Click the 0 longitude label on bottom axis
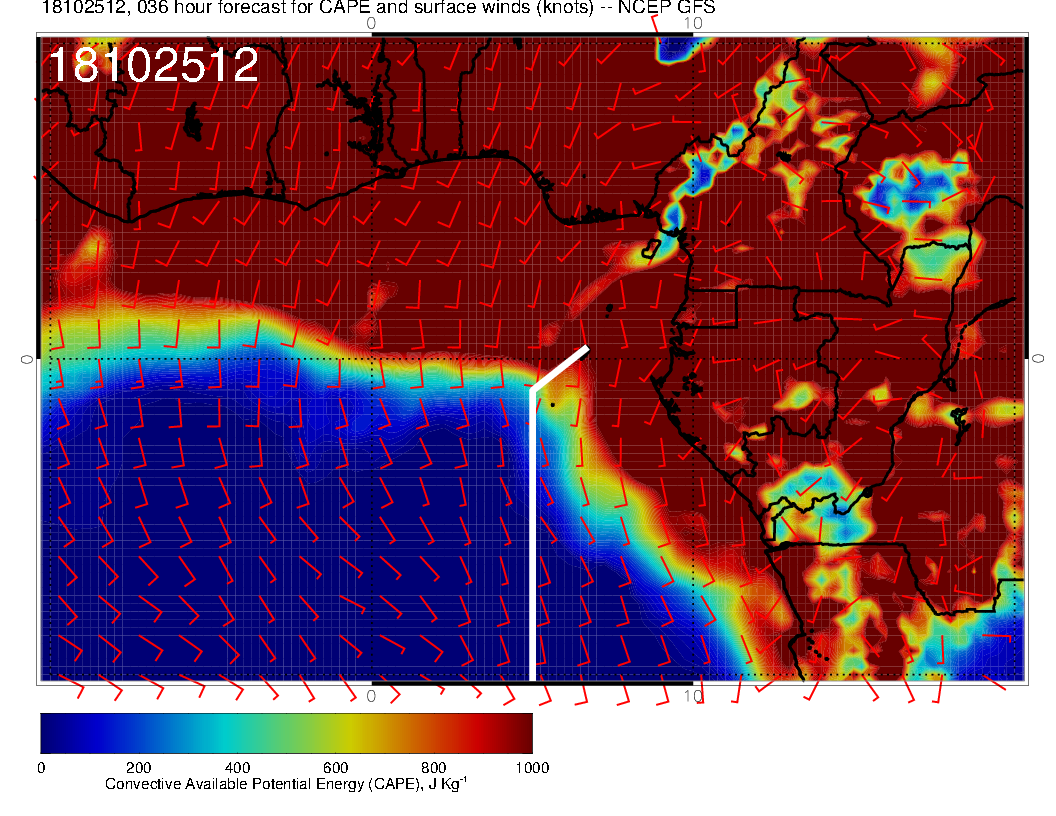Viewport: 1056px width, 816px height. (x=371, y=694)
